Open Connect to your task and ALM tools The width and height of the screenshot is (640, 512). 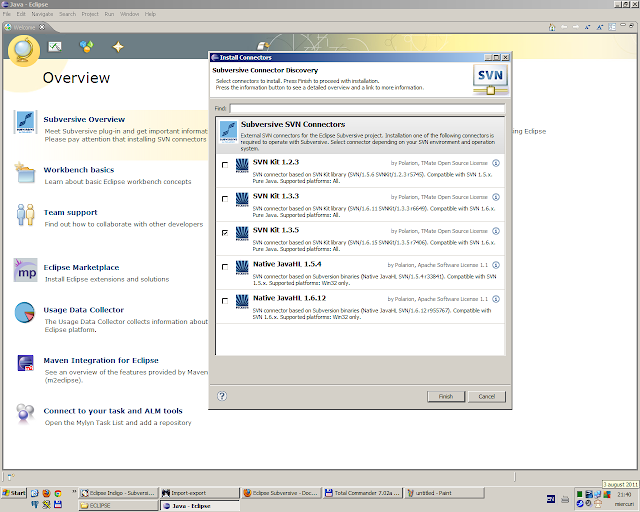pos(113,411)
